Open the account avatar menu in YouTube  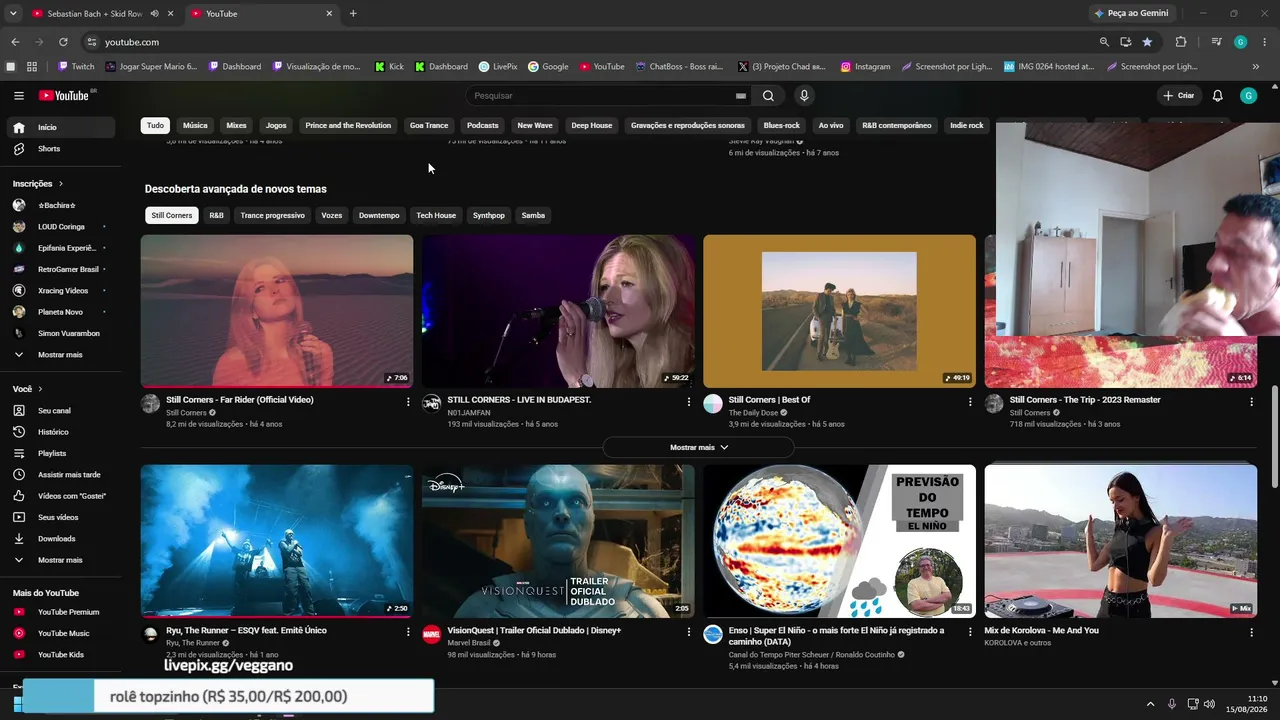pos(1248,96)
